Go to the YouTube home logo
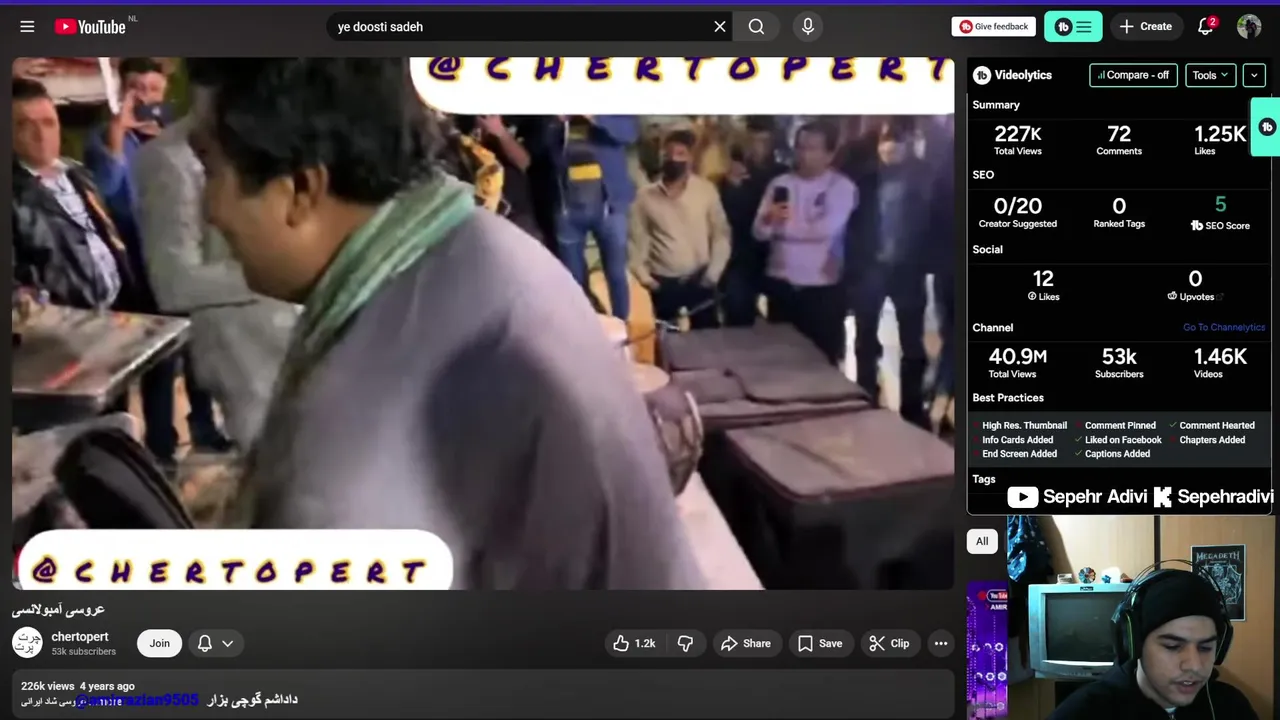This screenshot has height=720, width=1280. click(90, 27)
